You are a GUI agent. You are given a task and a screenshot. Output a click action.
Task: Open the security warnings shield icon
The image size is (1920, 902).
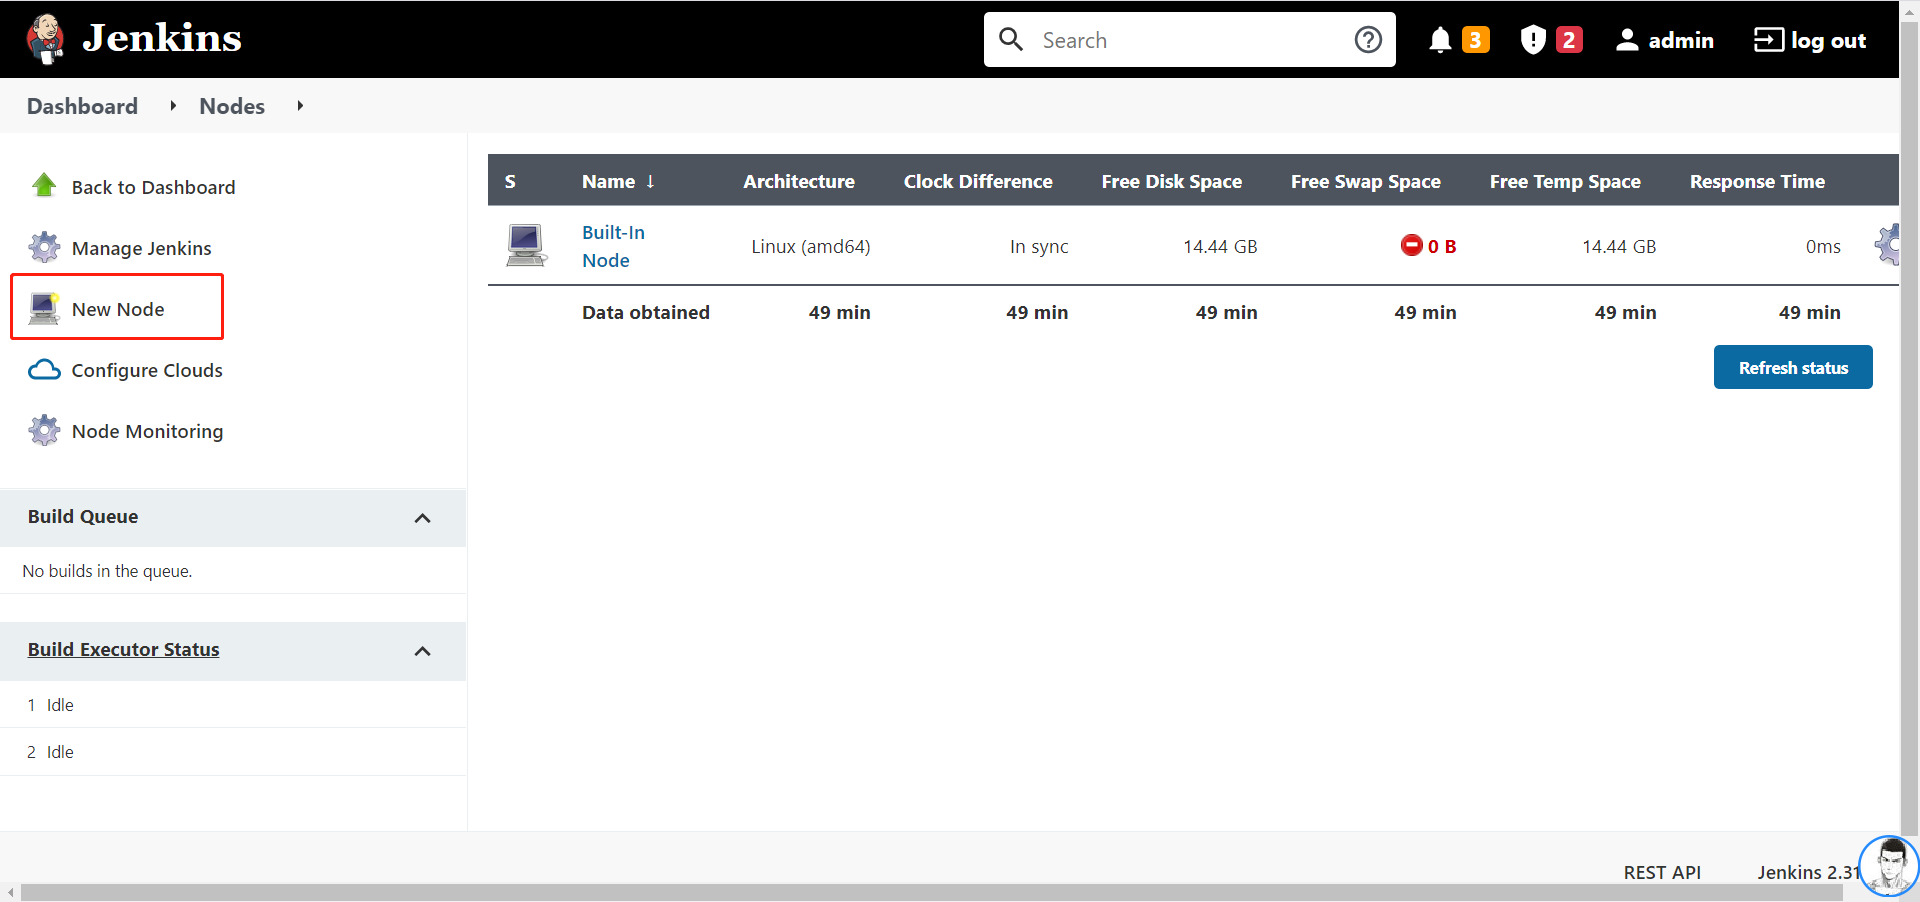1532,40
